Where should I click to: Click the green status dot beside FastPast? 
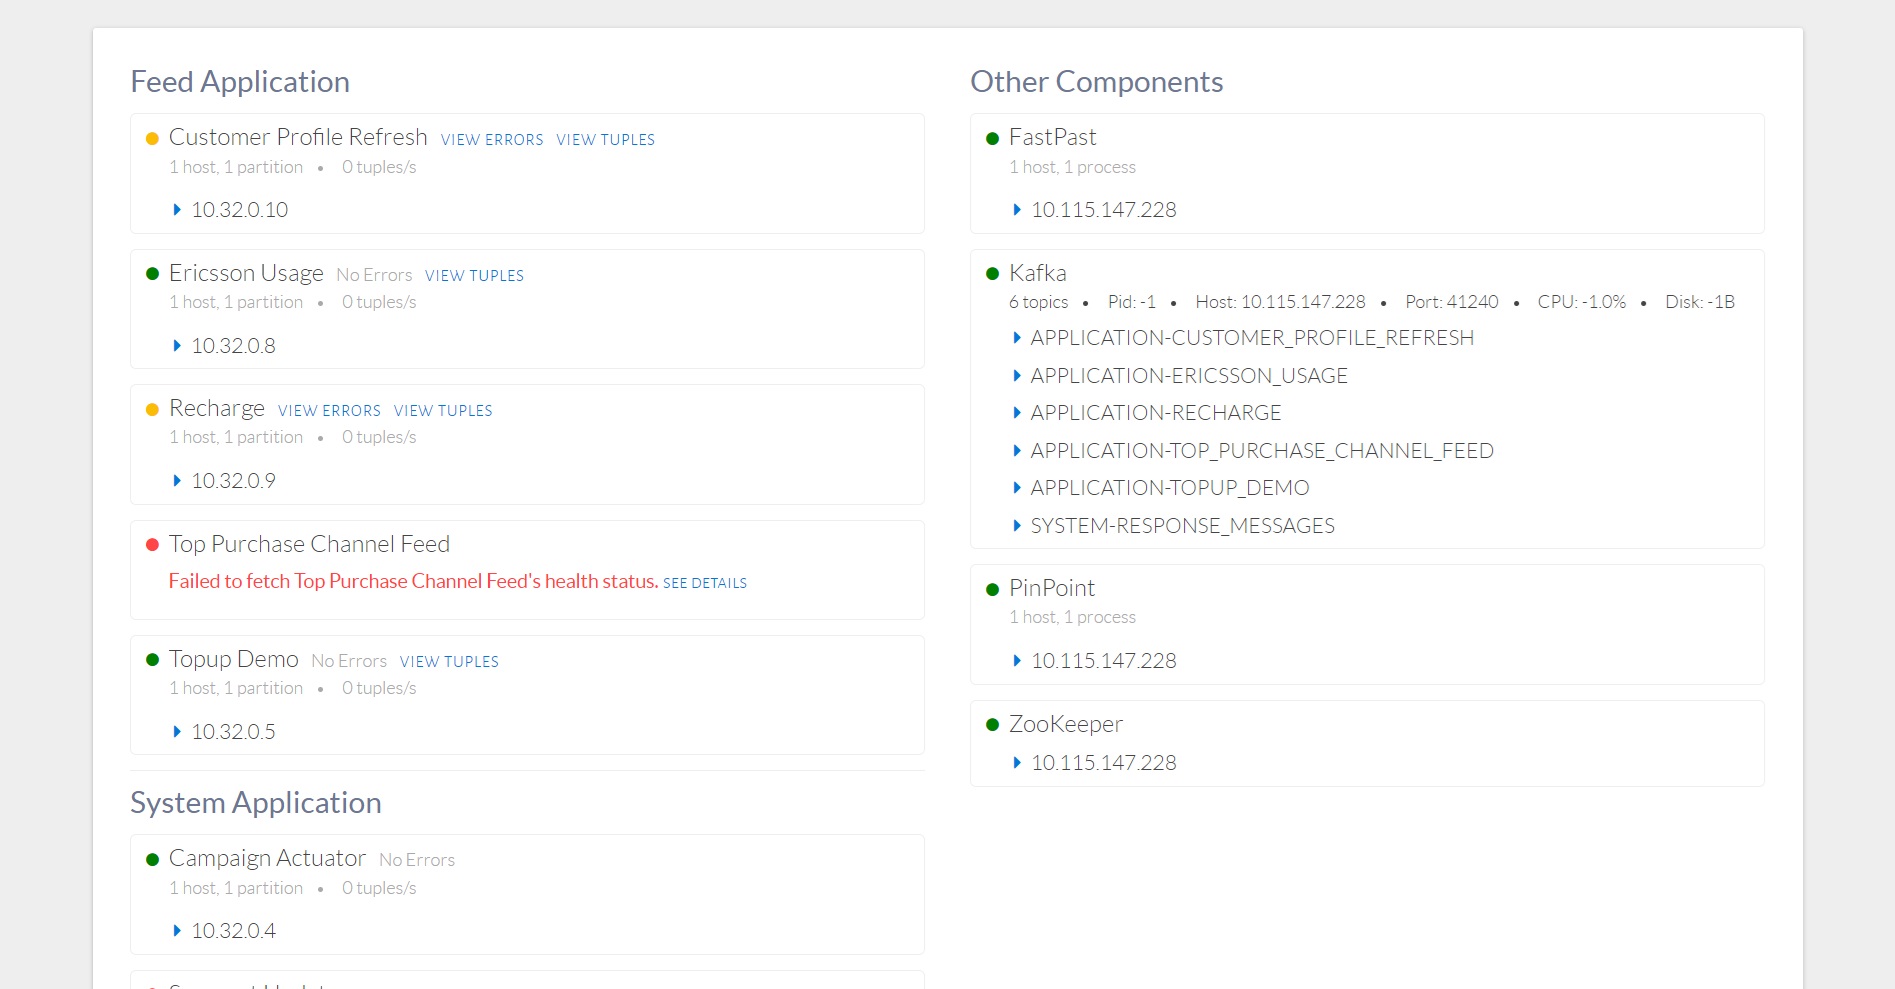(x=992, y=139)
